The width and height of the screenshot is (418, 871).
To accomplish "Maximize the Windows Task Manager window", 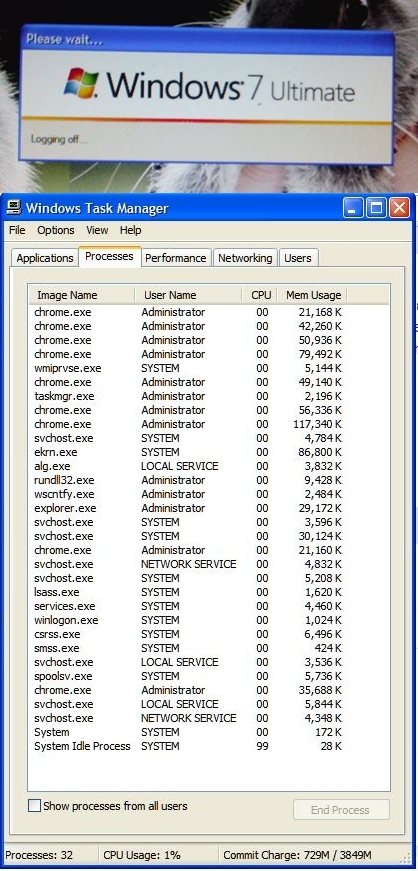I will click(x=376, y=208).
